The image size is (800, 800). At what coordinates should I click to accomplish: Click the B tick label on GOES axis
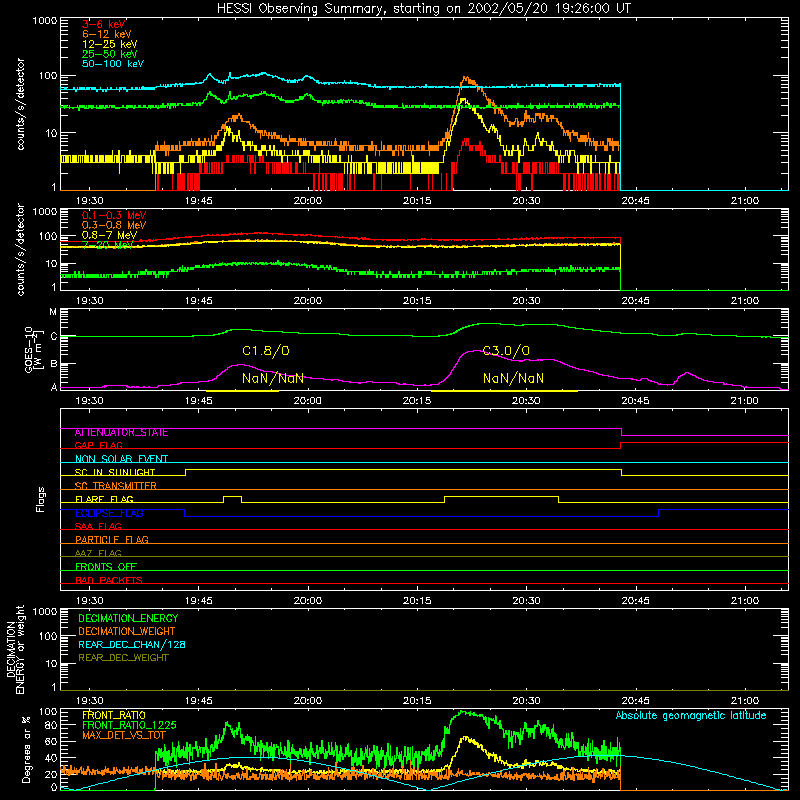[53, 364]
